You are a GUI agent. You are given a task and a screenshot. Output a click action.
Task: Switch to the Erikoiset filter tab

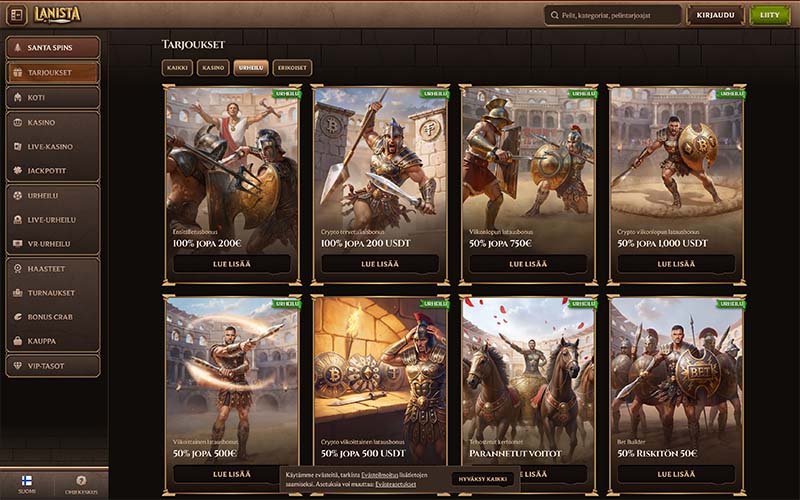pyautogui.click(x=292, y=68)
